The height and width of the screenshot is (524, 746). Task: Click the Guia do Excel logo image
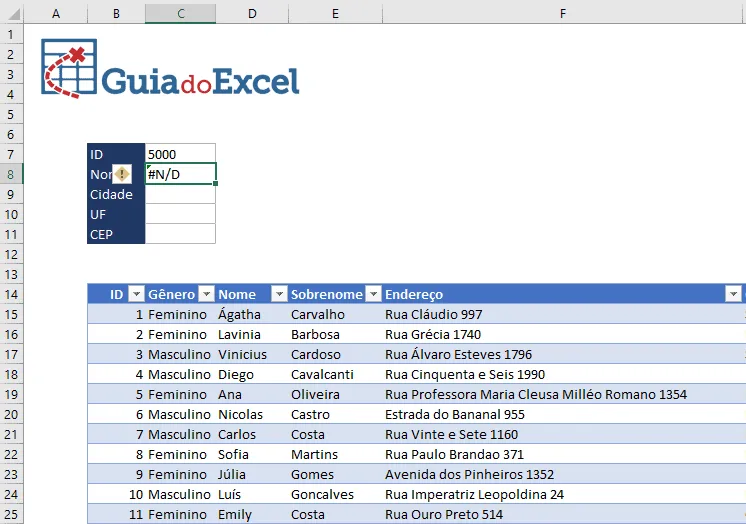tap(170, 69)
